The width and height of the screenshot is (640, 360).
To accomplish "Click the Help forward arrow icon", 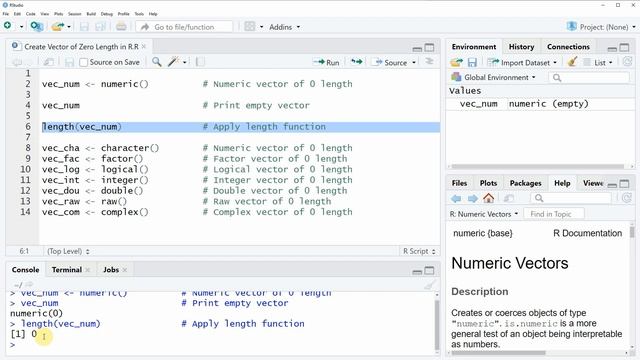I will (x=473, y=198).
